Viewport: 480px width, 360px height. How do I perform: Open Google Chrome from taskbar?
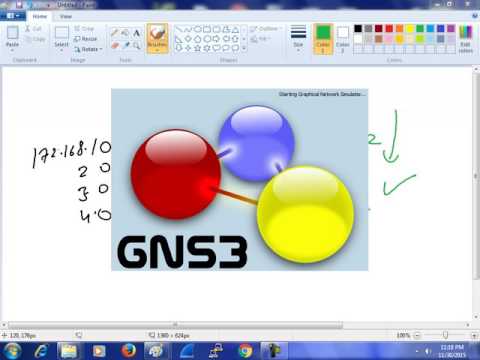tap(245, 351)
